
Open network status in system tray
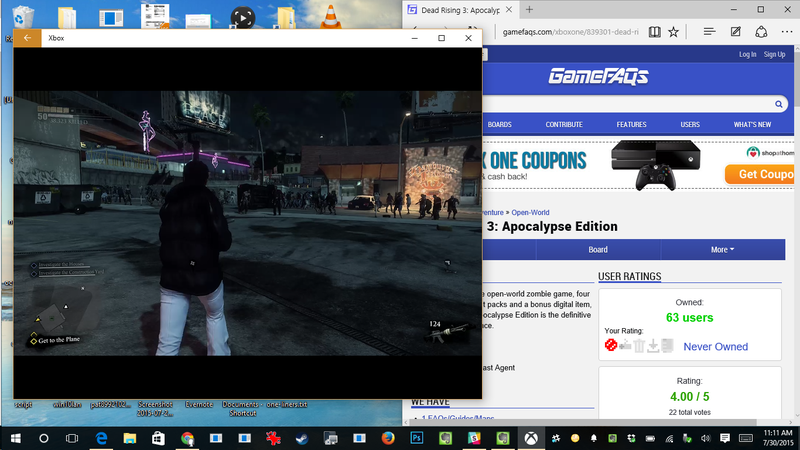pos(669,438)
